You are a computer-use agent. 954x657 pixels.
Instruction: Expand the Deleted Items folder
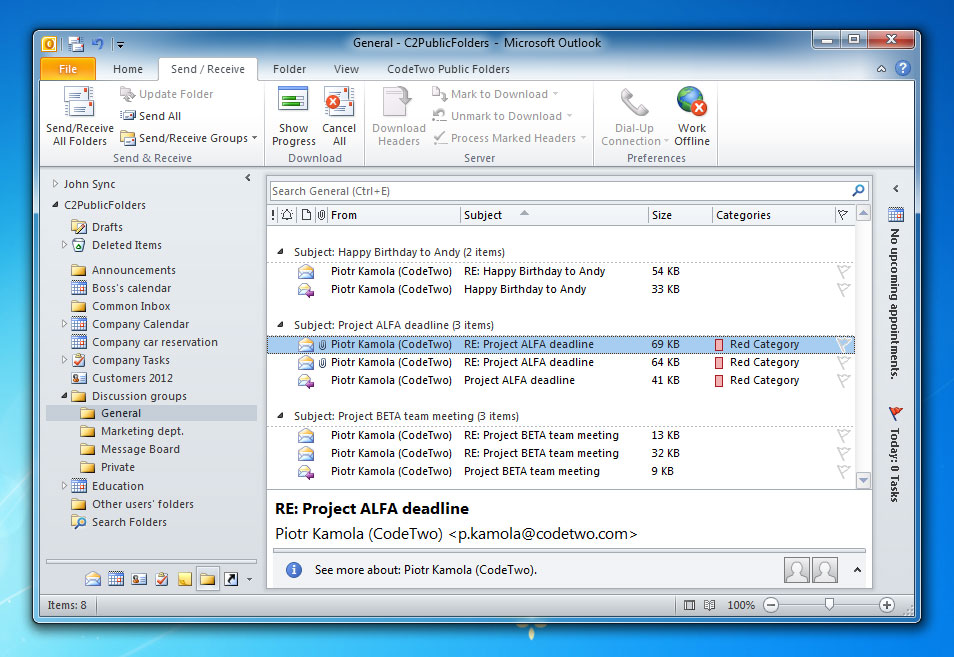(x=64, y=245)
